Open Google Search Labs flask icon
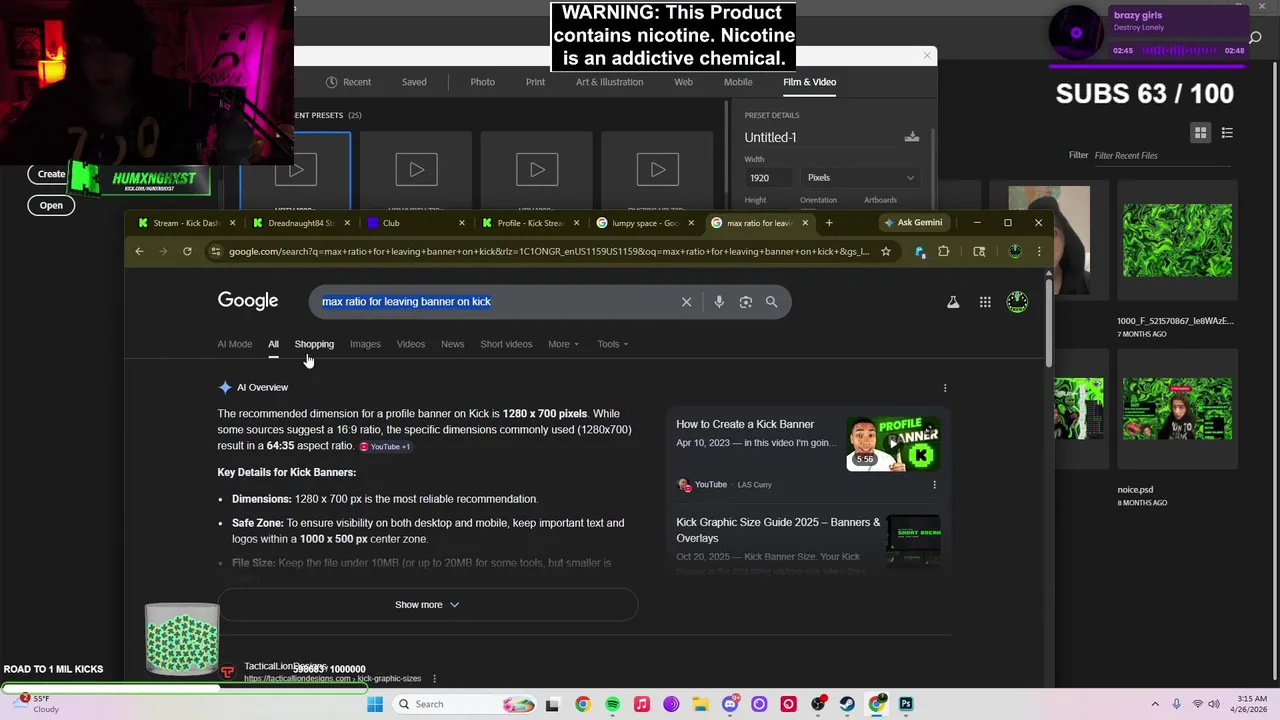The width and height of the screenshot is (1280, 720). 953,302
